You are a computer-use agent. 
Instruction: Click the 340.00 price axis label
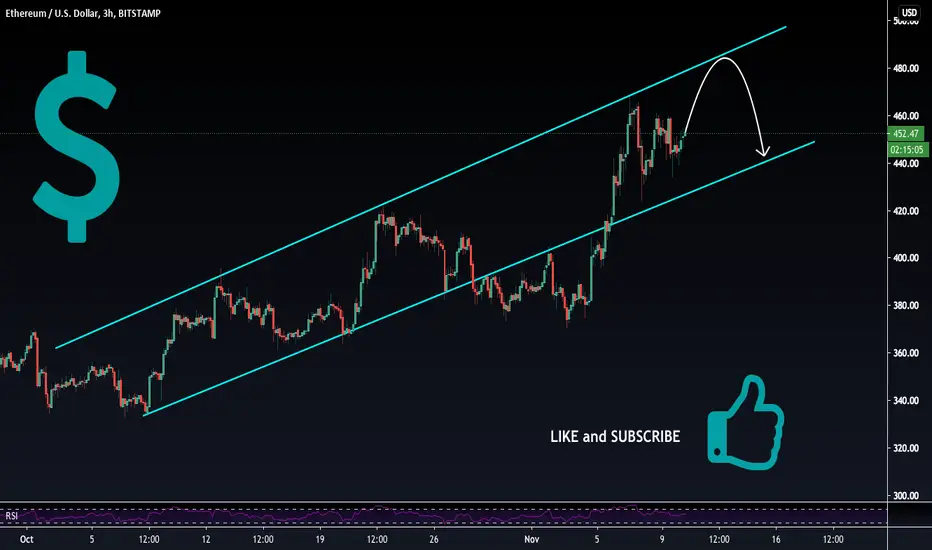(x=906, y=401)
